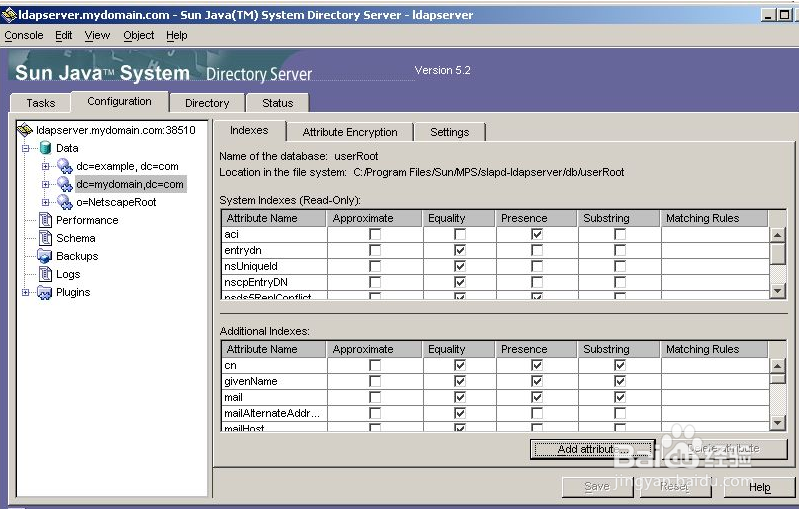Switch to the Directory tab
This screenshot has height=509, width=799.
[207, 103]
